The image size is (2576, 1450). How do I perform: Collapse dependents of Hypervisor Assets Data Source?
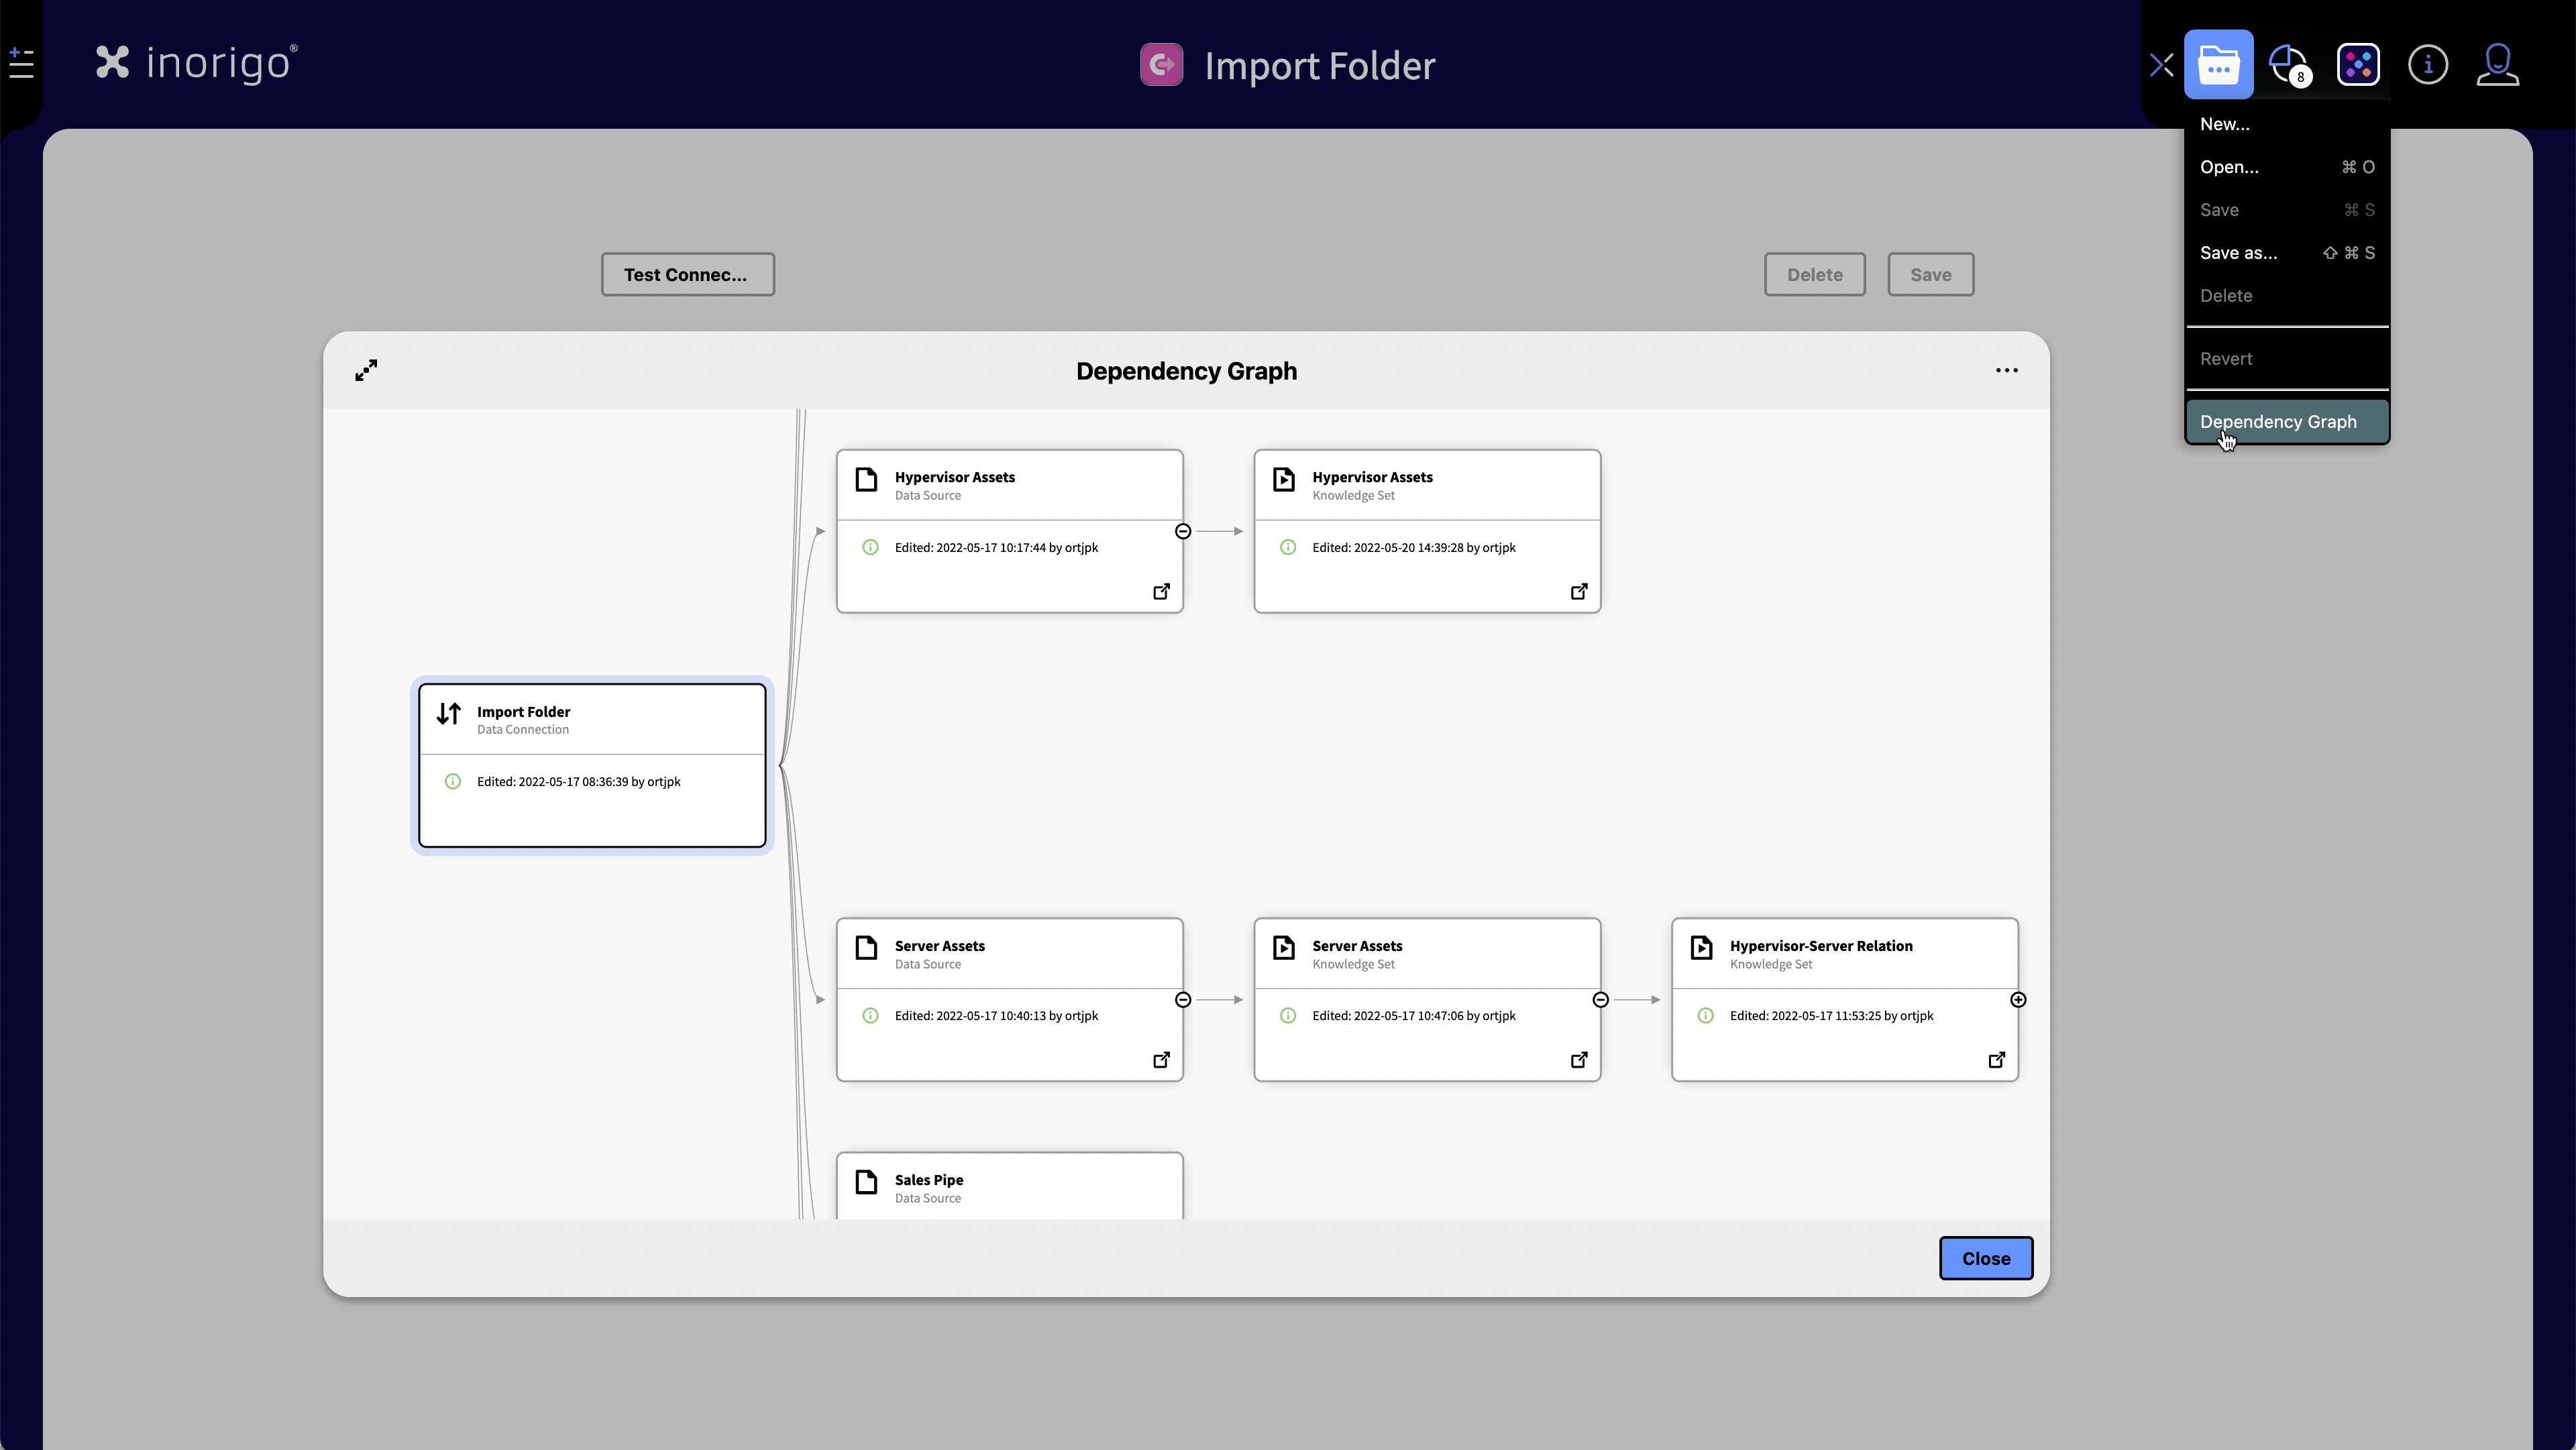pos(1183,531)
